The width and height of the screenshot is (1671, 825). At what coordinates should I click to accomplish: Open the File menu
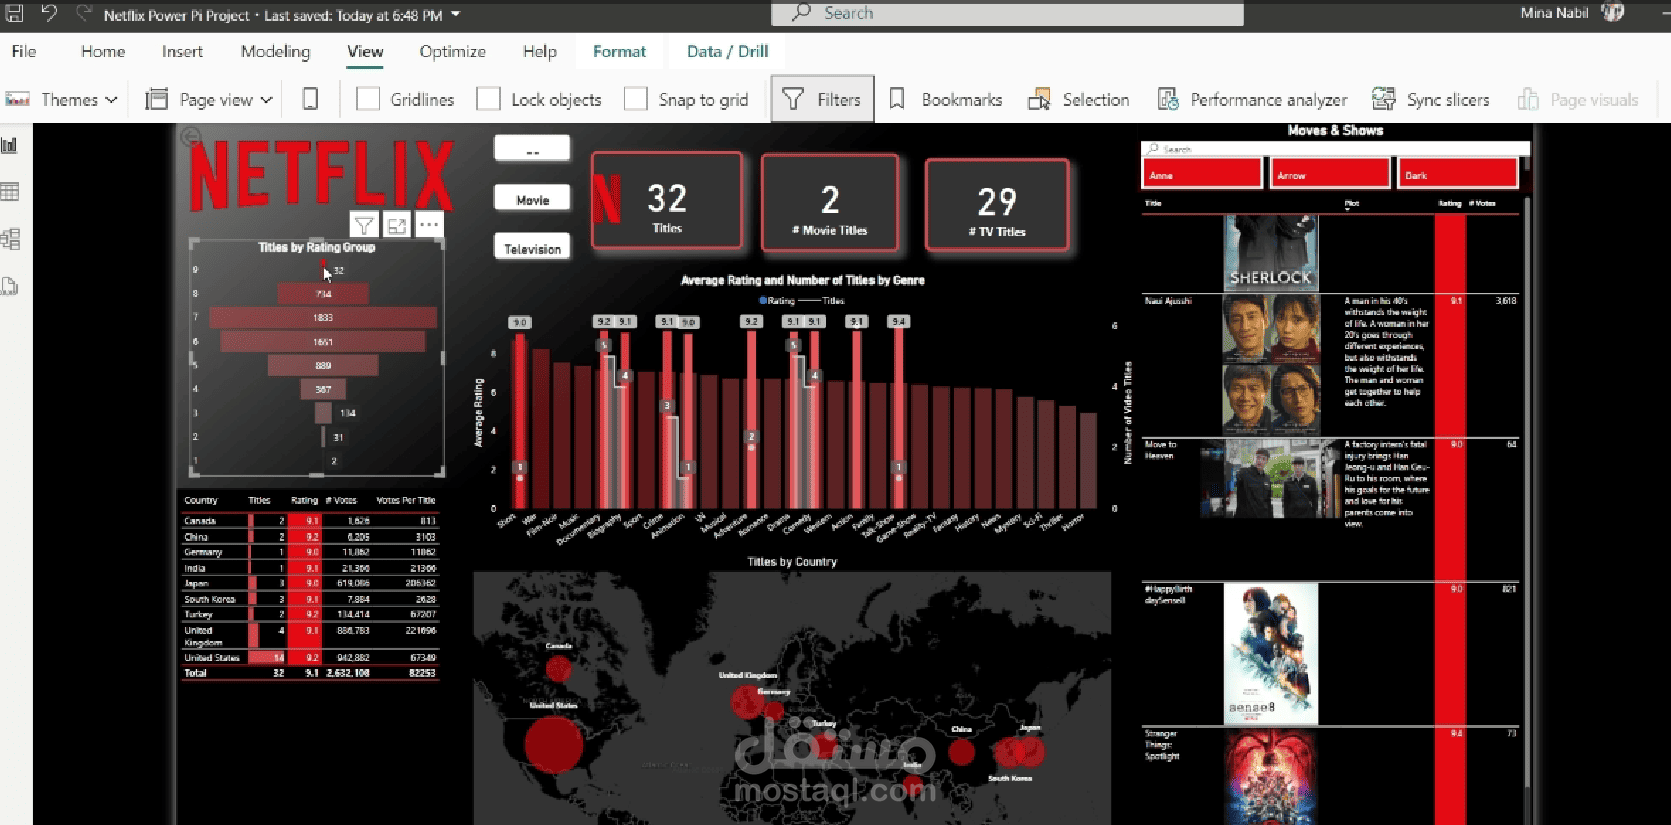[x=24, y=51]
